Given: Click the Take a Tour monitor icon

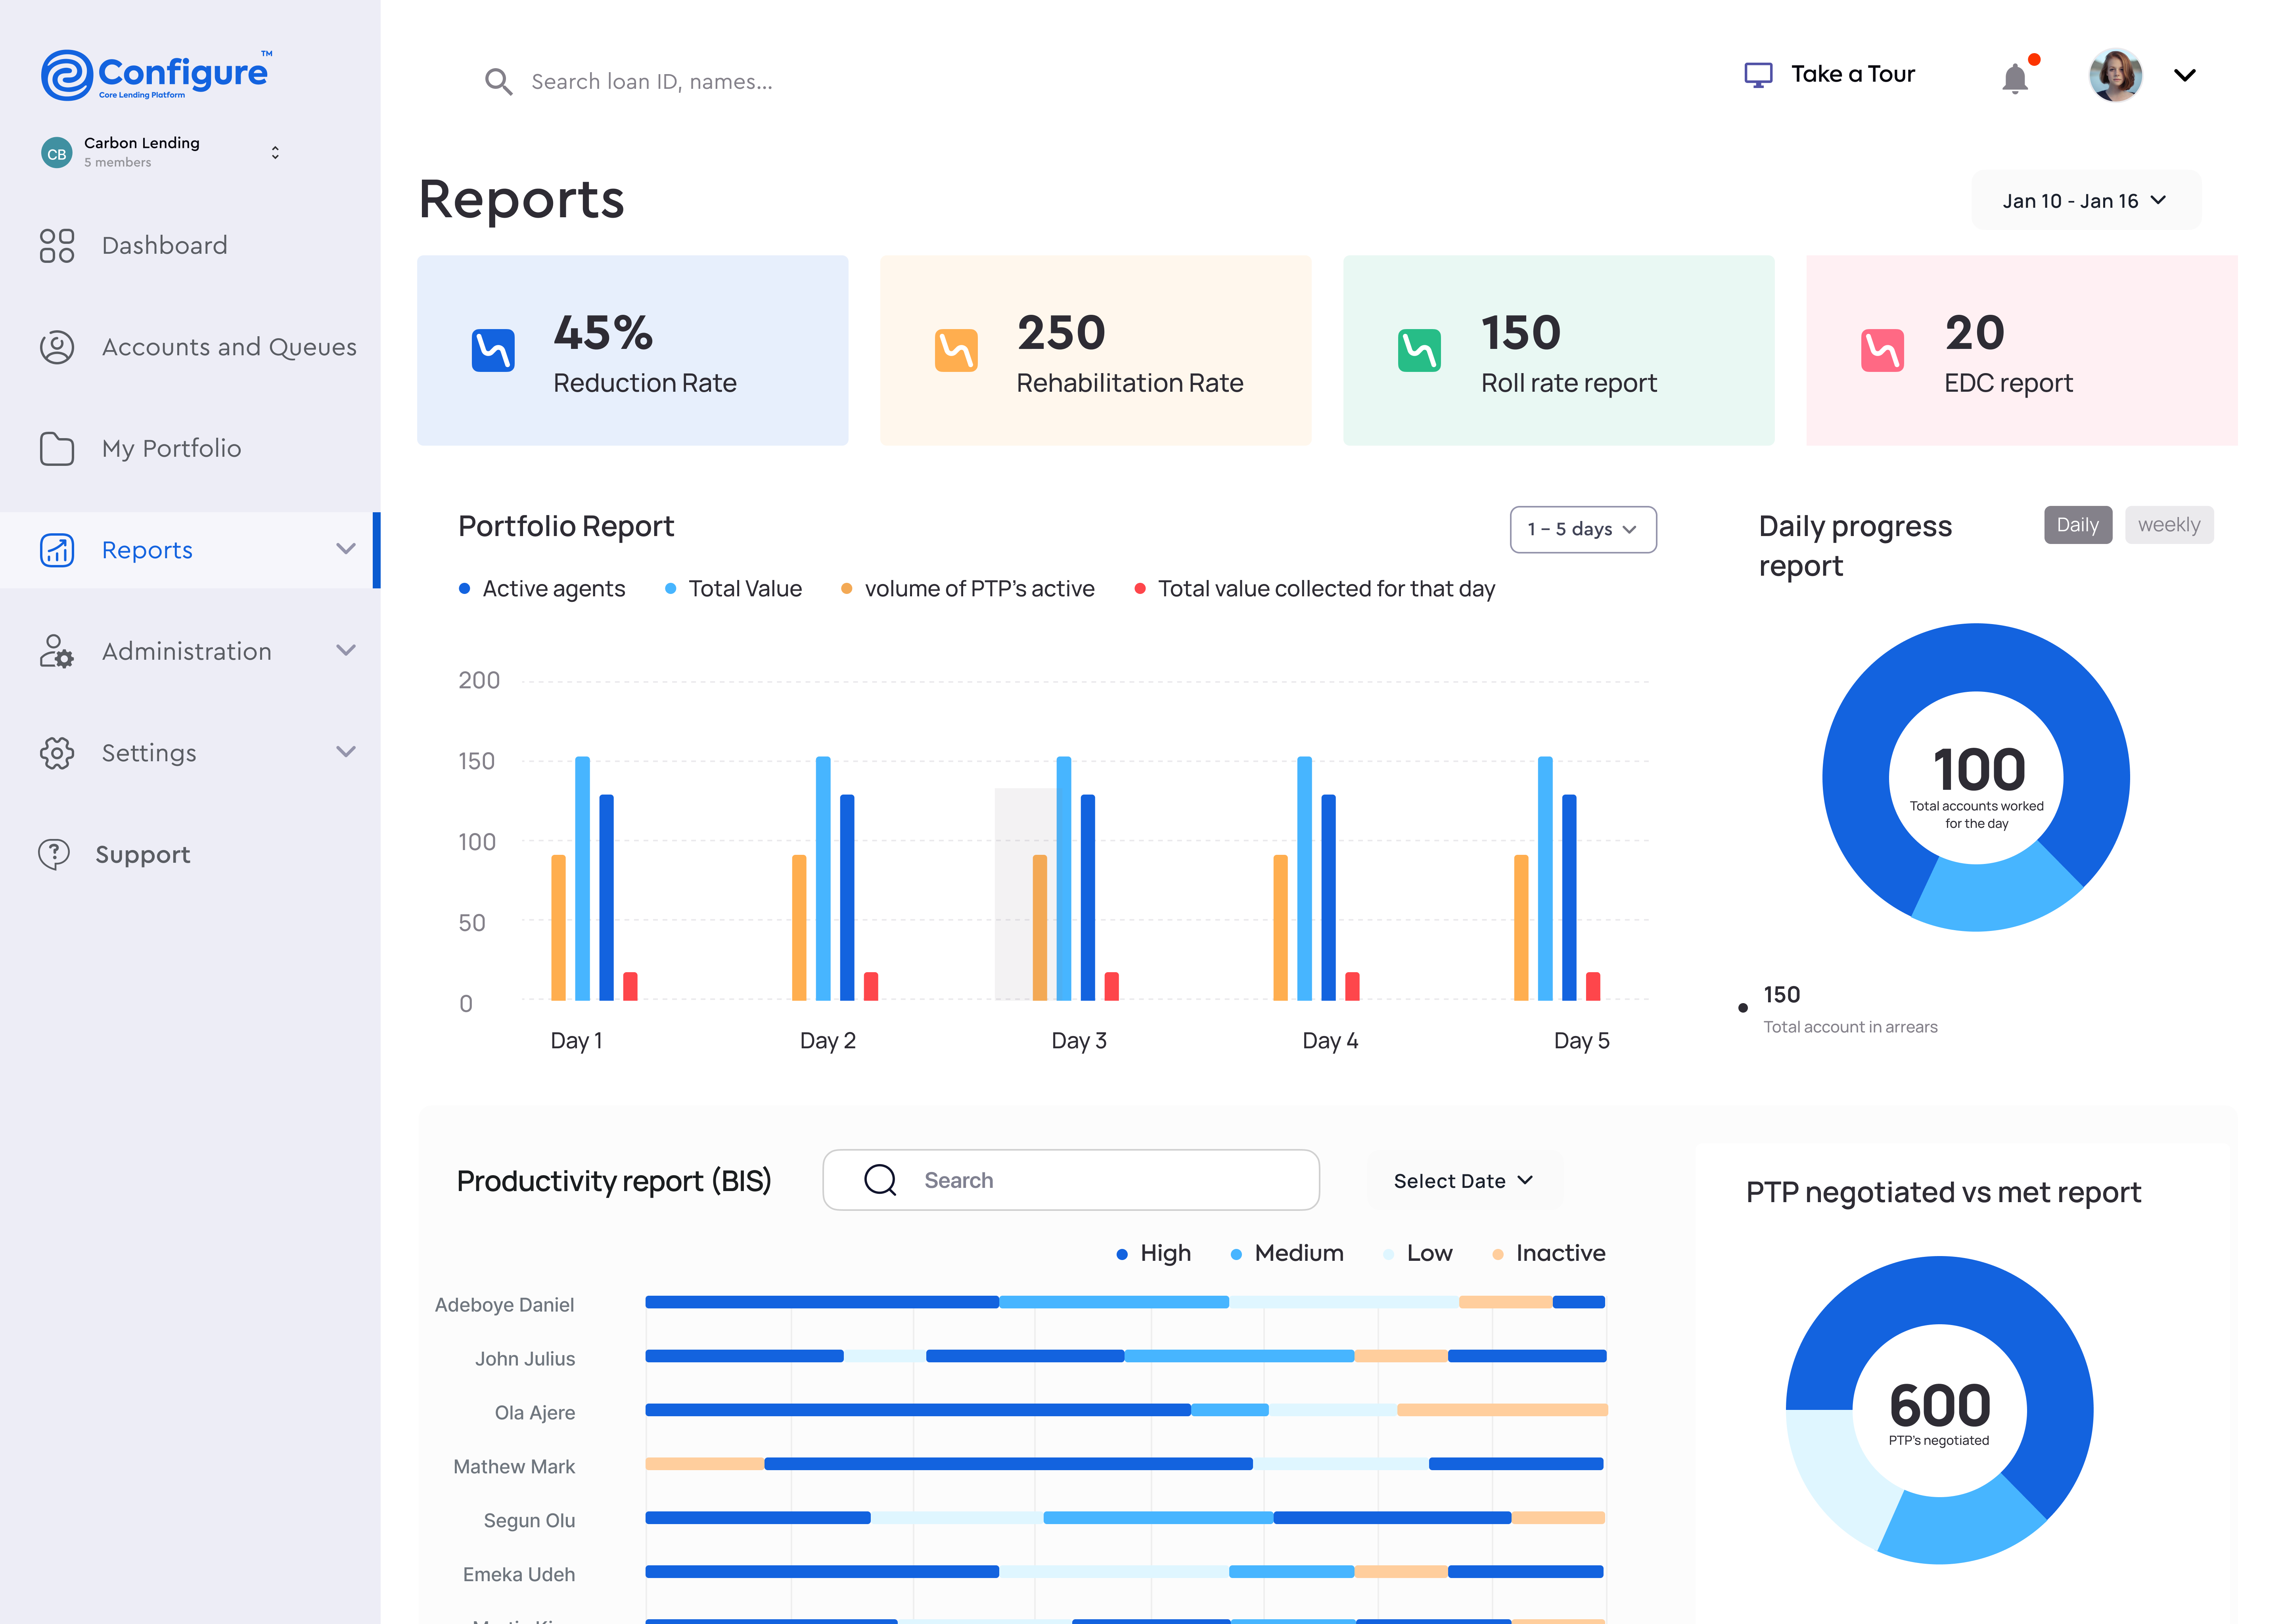Looking at the screenshot, I should (x=1758, y=75).
